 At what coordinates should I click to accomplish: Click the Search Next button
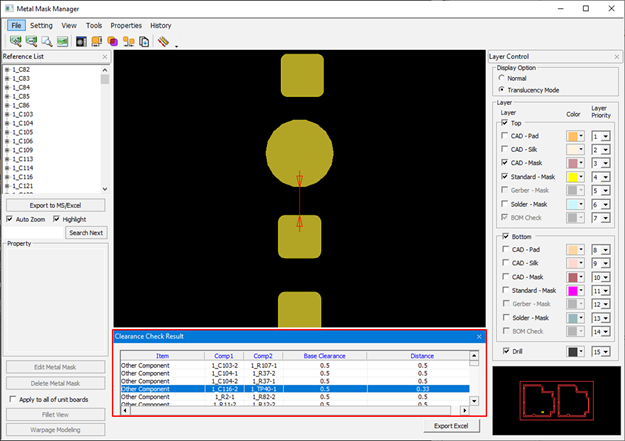coord(86,233)
